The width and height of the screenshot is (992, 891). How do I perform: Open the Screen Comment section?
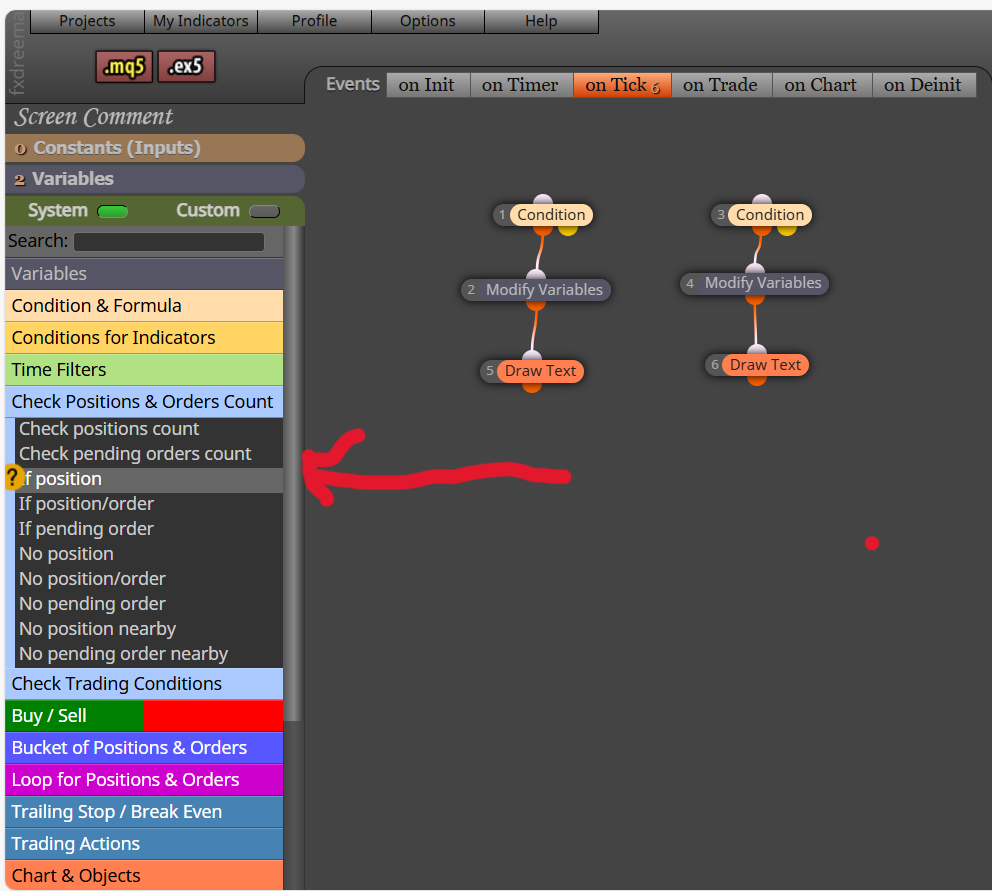pos(94,117)
